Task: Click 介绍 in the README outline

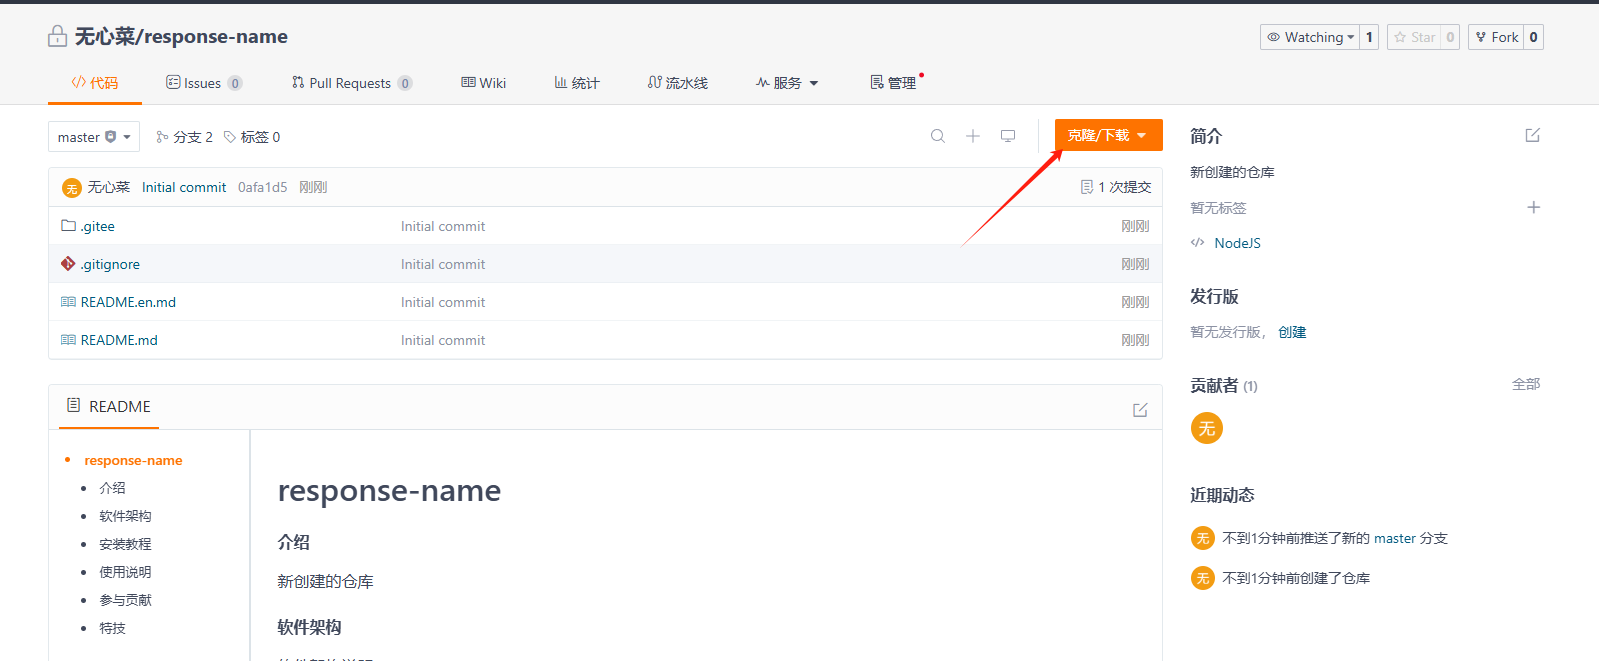Action: [x=112, y=488]
